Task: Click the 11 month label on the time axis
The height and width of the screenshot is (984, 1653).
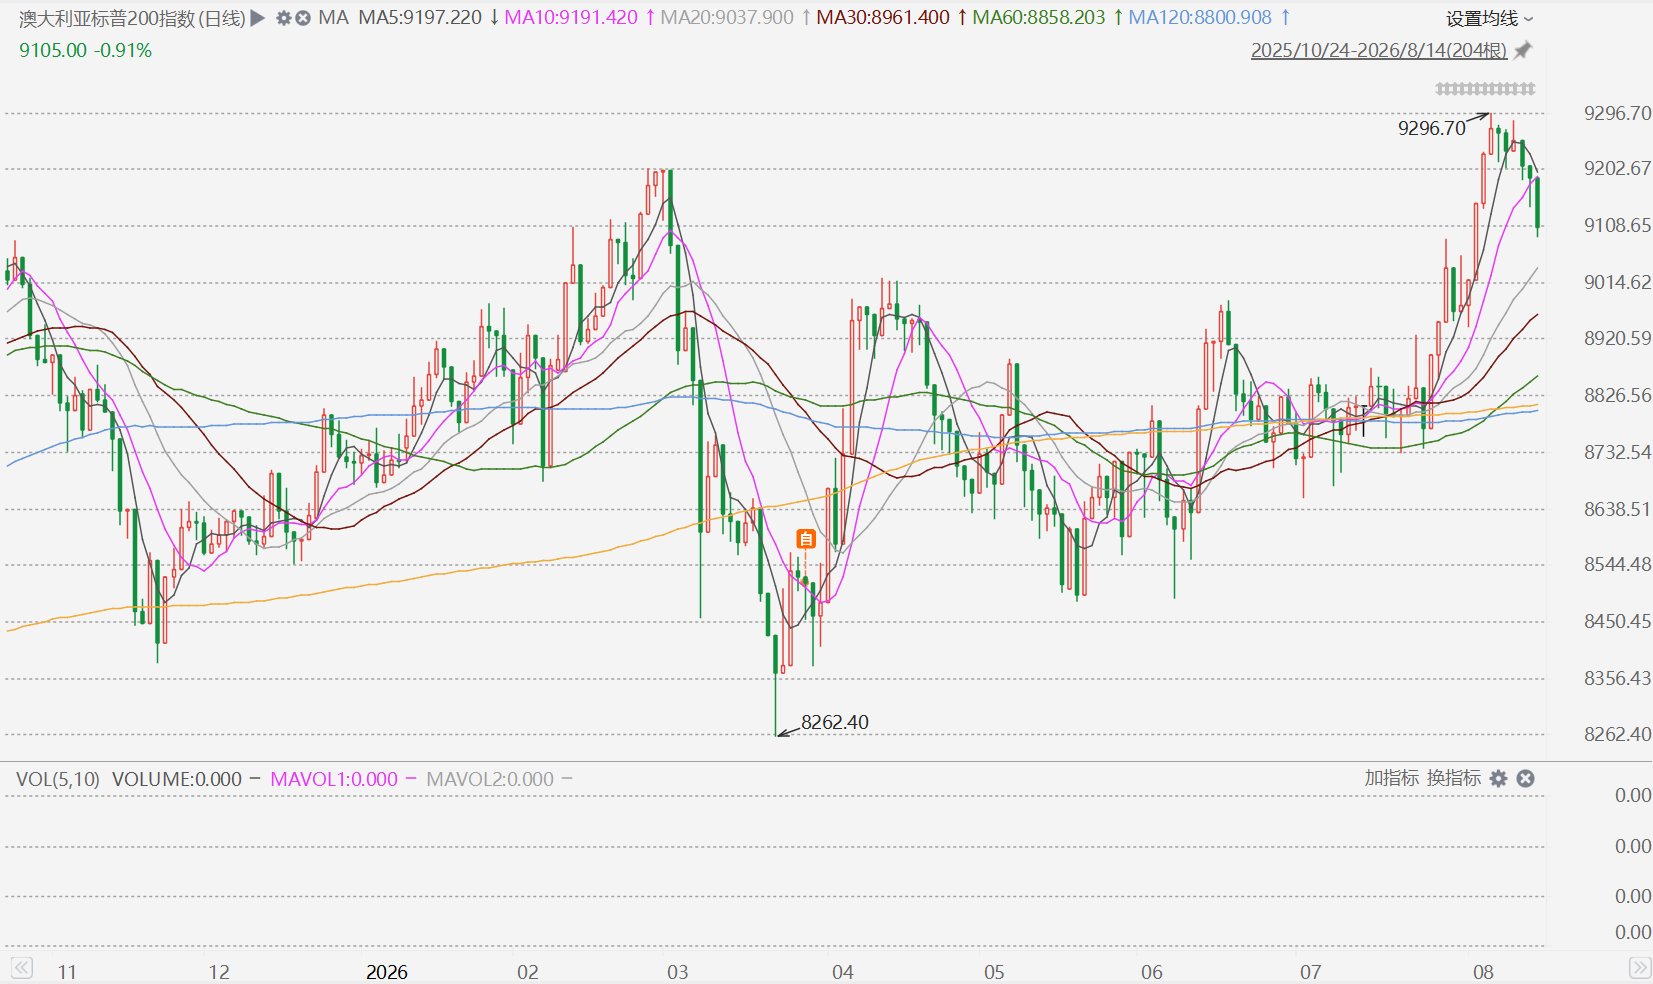Action: (67, 972)
